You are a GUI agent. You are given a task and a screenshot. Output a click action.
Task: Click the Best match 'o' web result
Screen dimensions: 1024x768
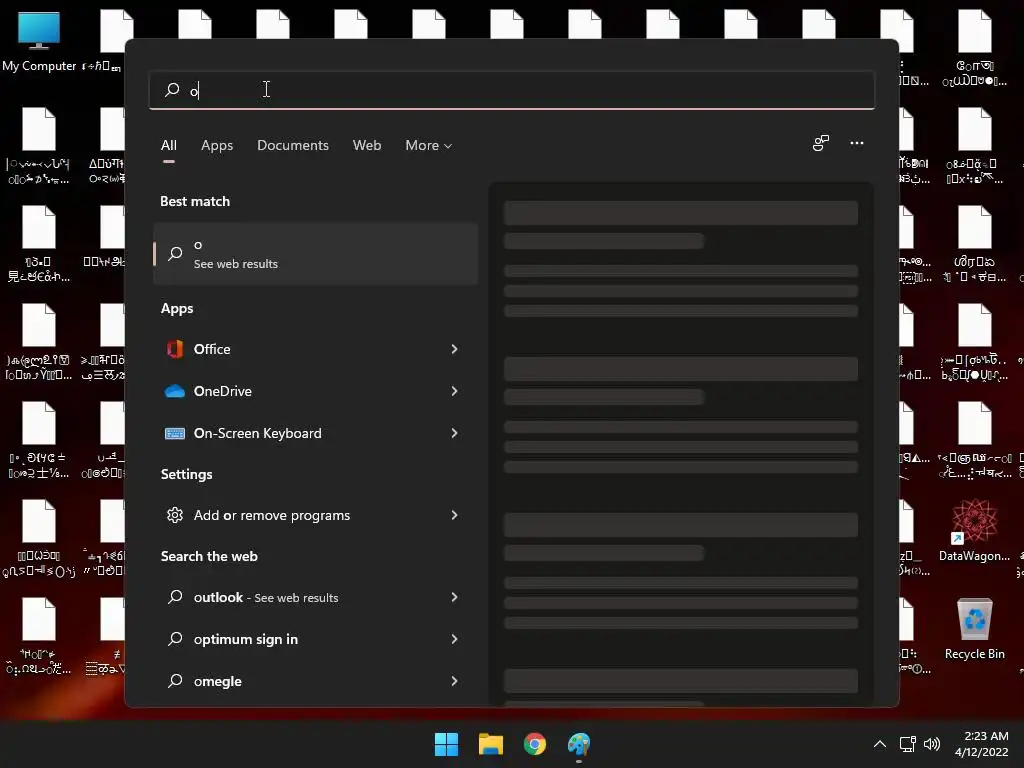tap(315, 254)
